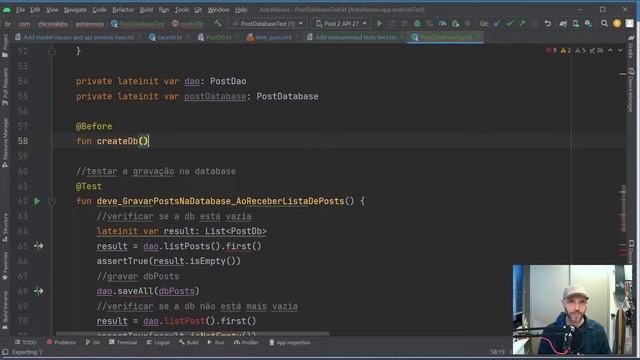The width and height of the screenshot is (640, 360).
Task: Open the Run bottom tool window button
Action: (x=216, y=342)
